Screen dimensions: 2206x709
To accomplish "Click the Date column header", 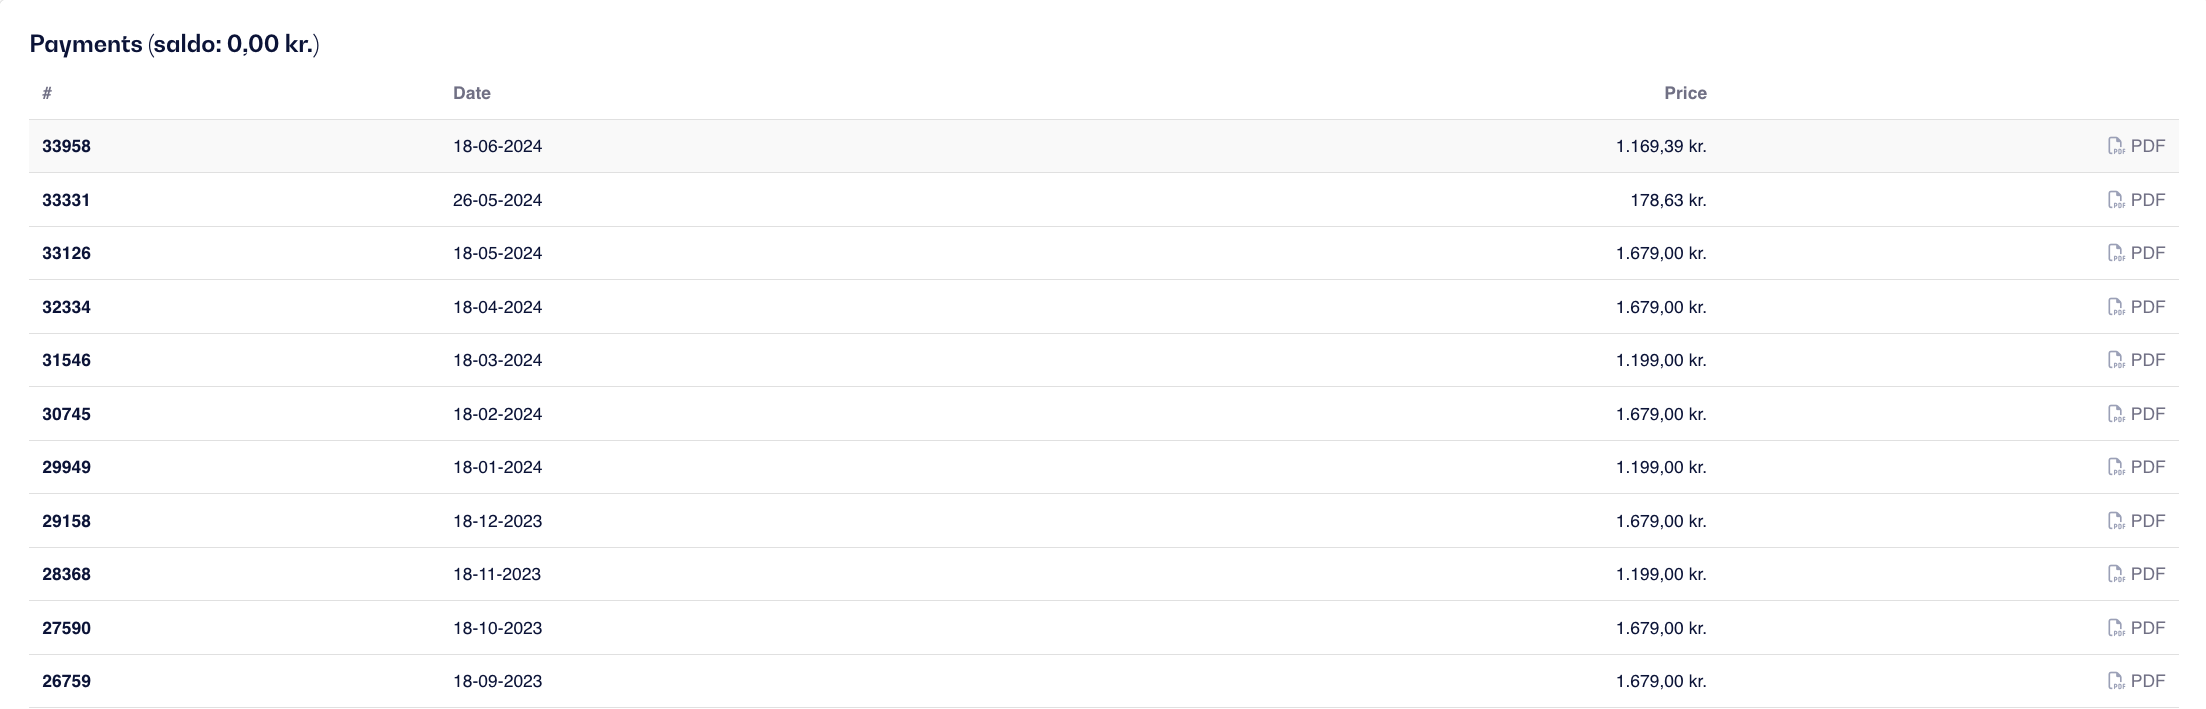I will tap(472, 93).
